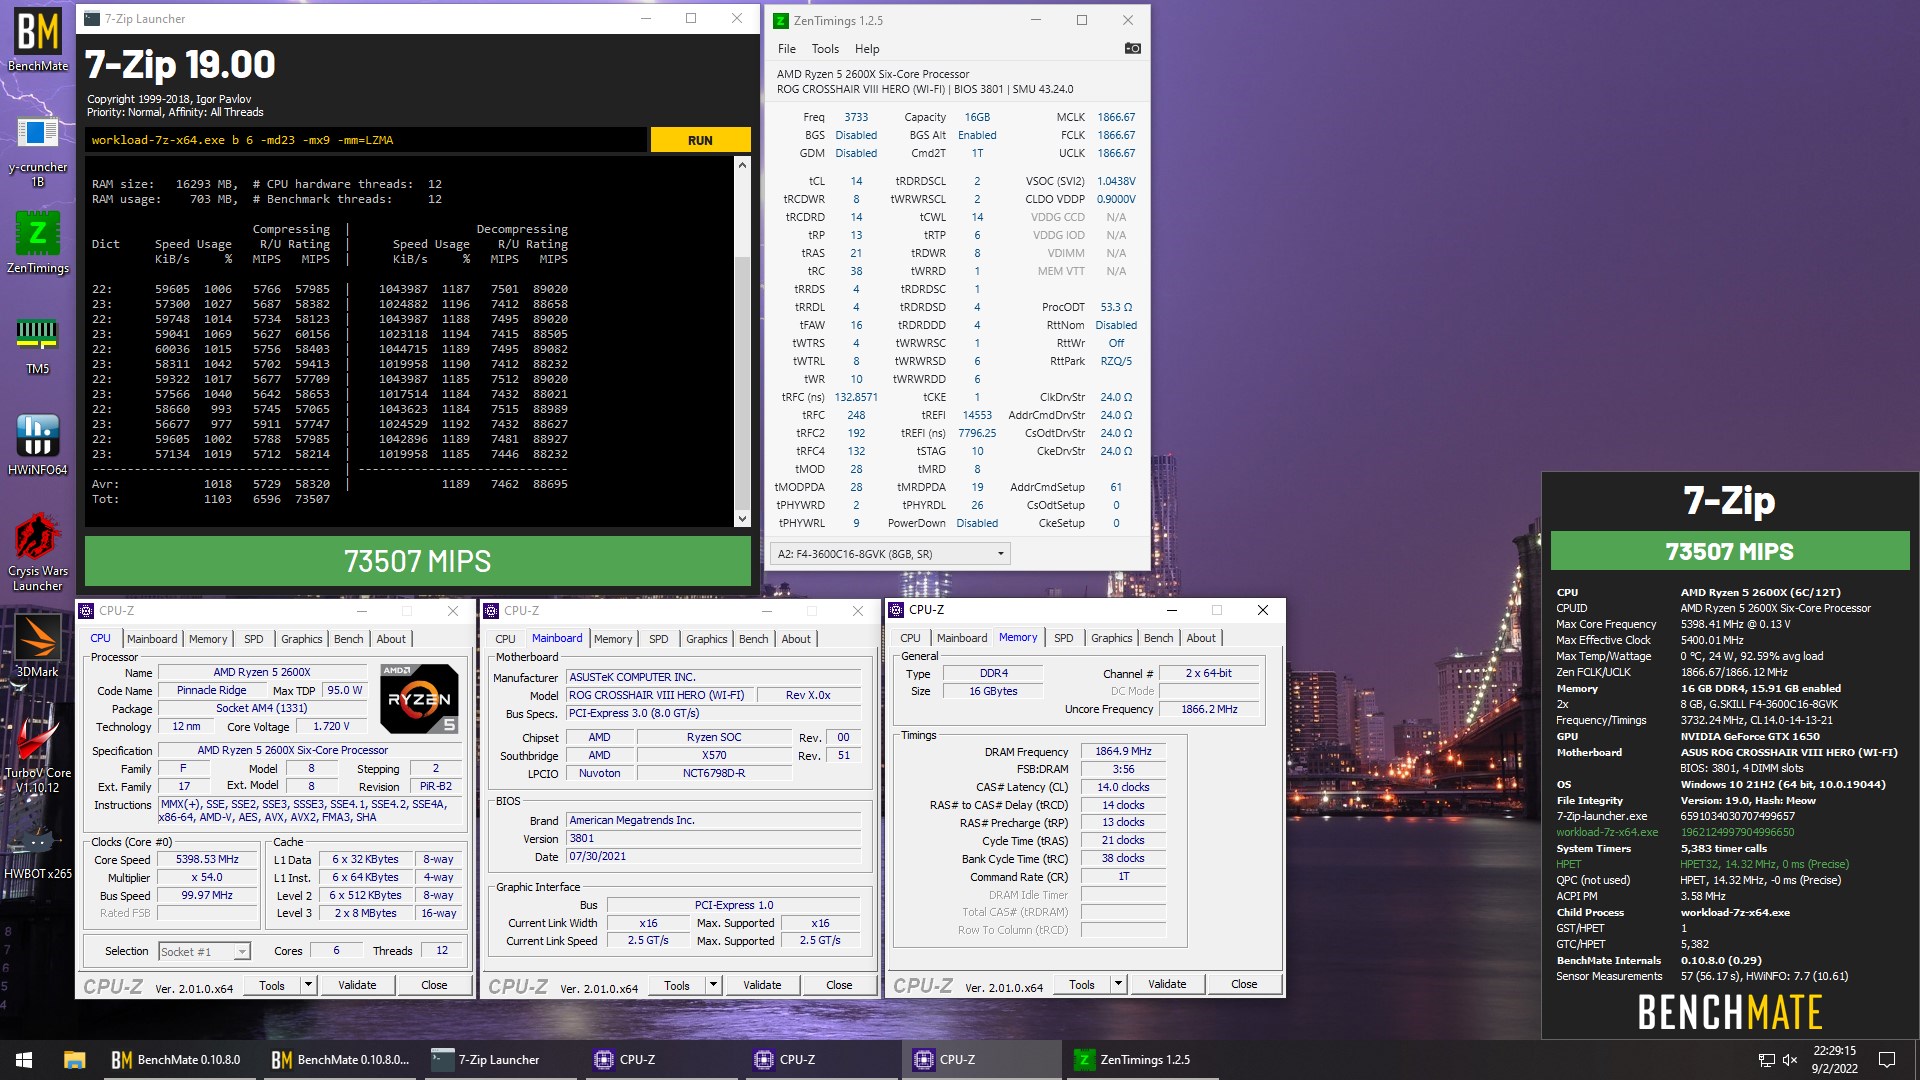Image resolution: width=1920 pixels, height=1080 pixels.
Task: Expand the Tools dropdown arrow in the CPU-Z Memory window
Action: click(x=1118, y=984)
